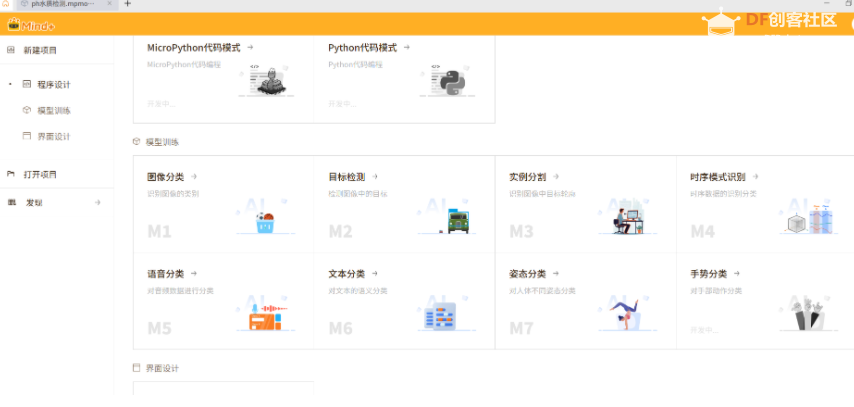This screenshot has width=854, height=407.
Task: Click the radio waveform illustration for 语音分类
Action: pos(266,318)
